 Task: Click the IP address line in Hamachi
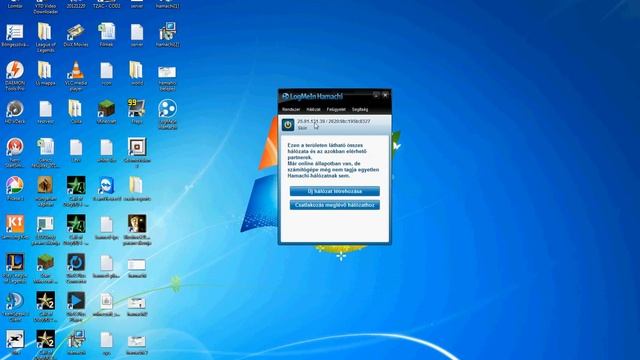click(x=333, y=121)
